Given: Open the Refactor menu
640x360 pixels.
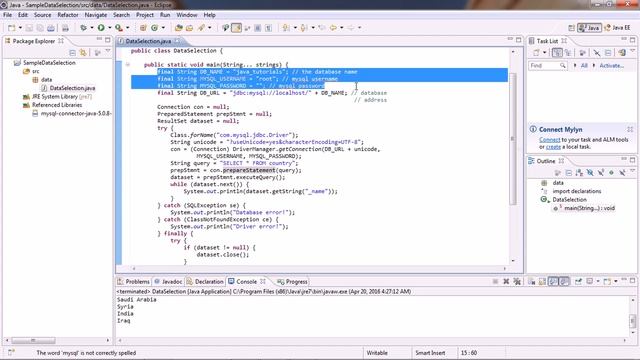Looking at the screenshot, I should [68, 15].
